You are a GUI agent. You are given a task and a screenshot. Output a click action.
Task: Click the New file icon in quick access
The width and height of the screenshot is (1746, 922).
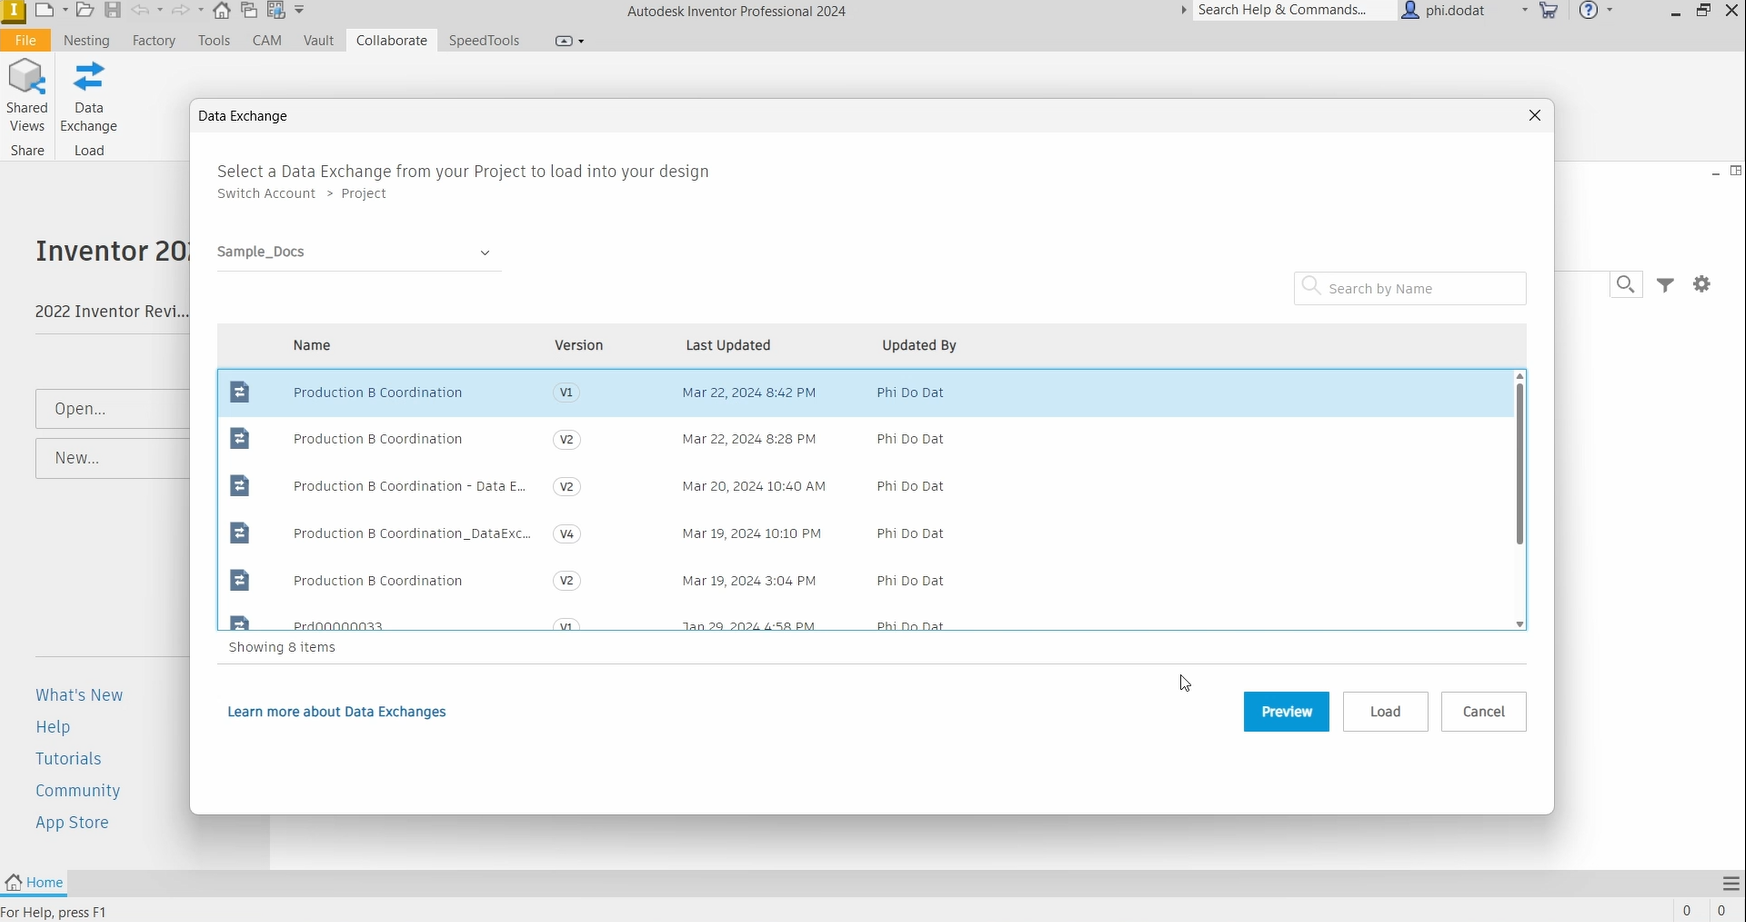(x=44, y=10)
